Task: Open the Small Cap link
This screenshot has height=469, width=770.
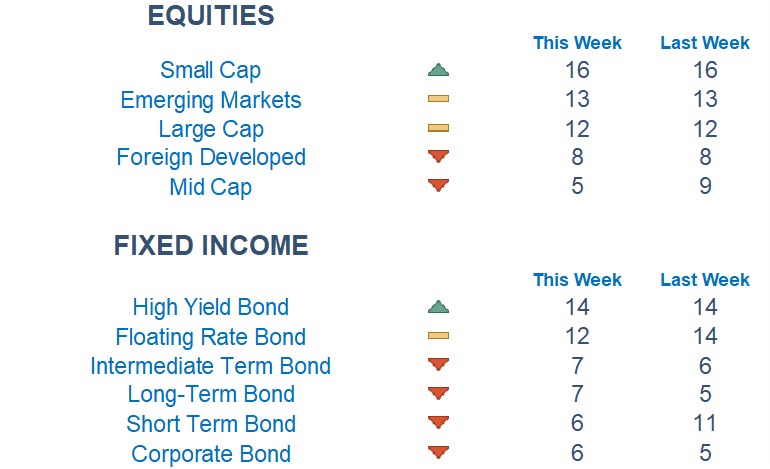Action: [x=210, y=70]
